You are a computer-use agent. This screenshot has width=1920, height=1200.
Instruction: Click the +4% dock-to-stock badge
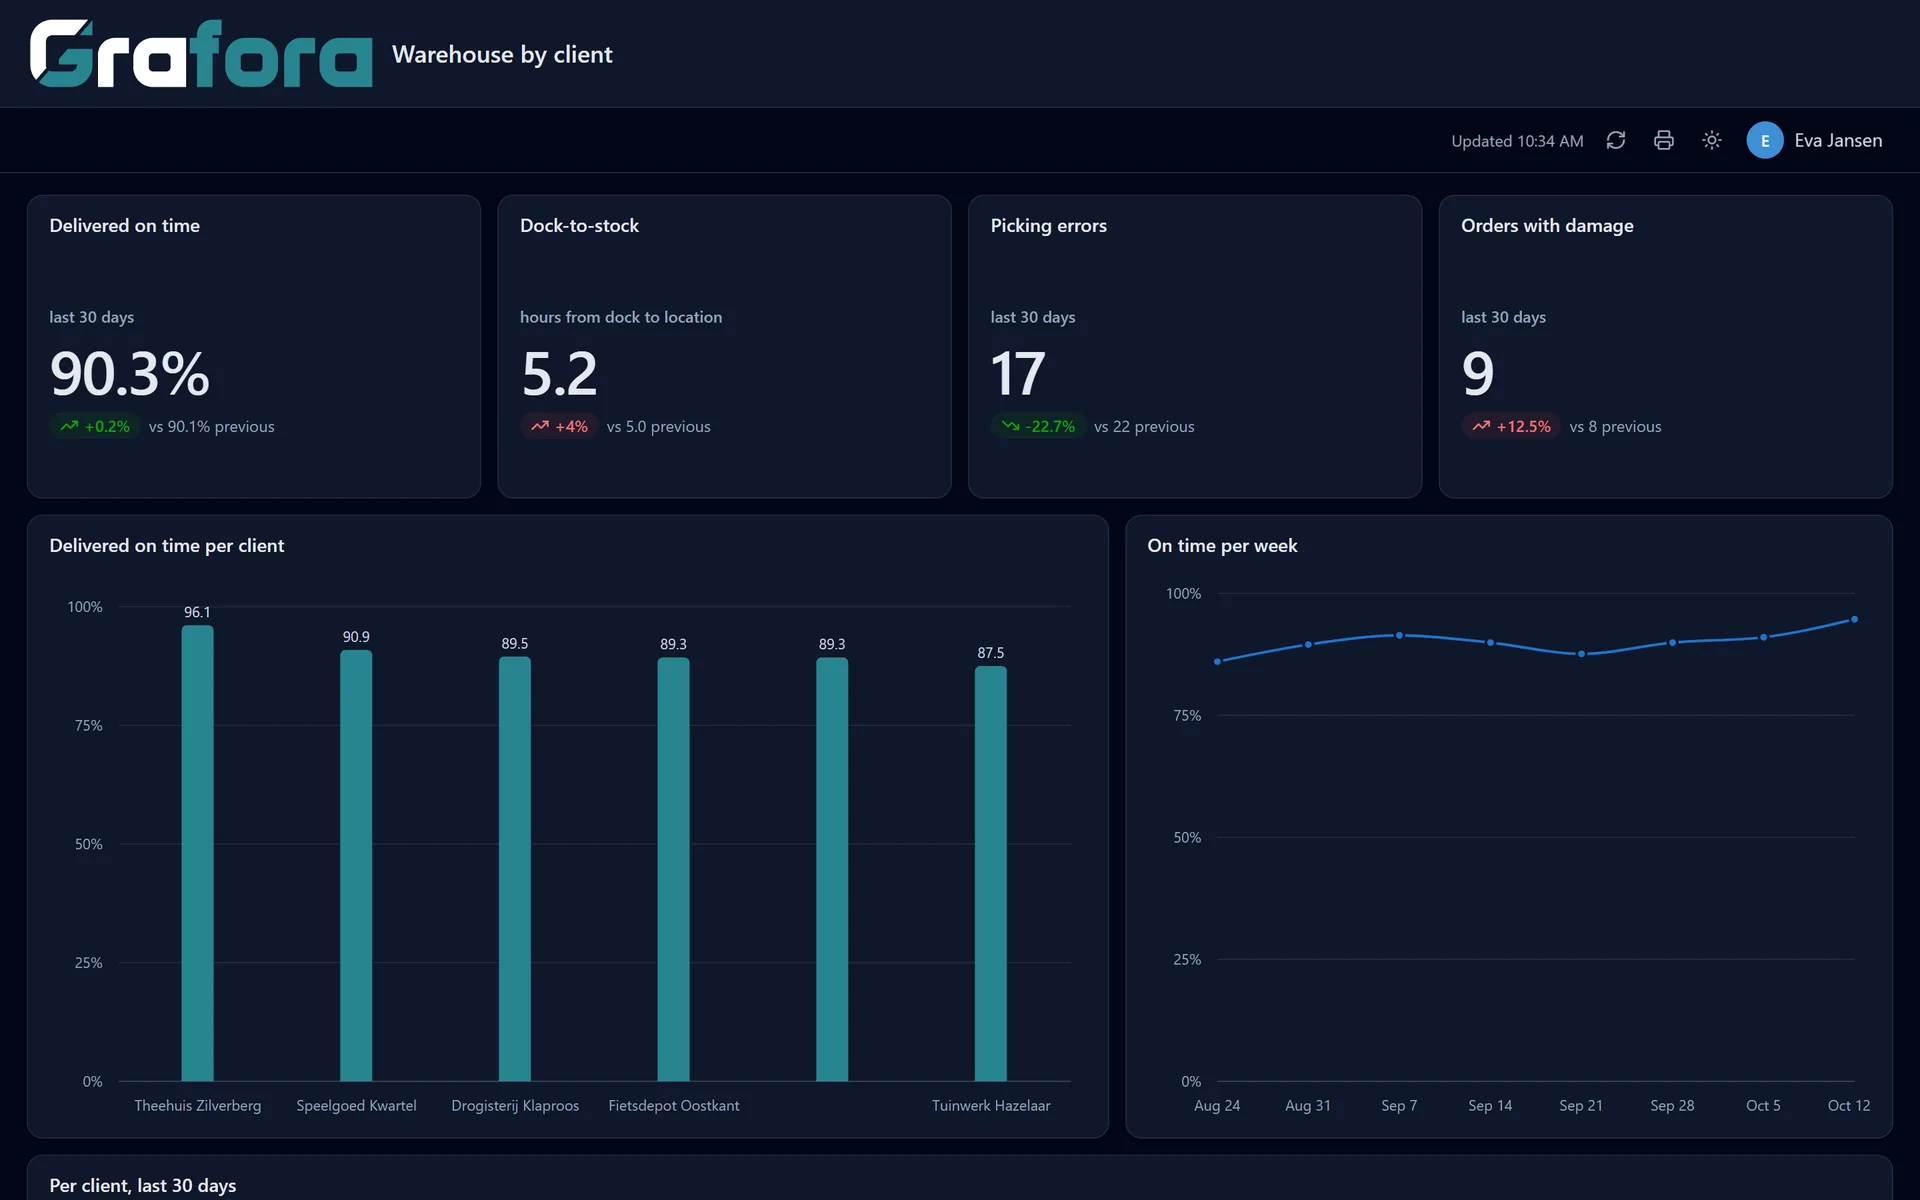(559, 426)
